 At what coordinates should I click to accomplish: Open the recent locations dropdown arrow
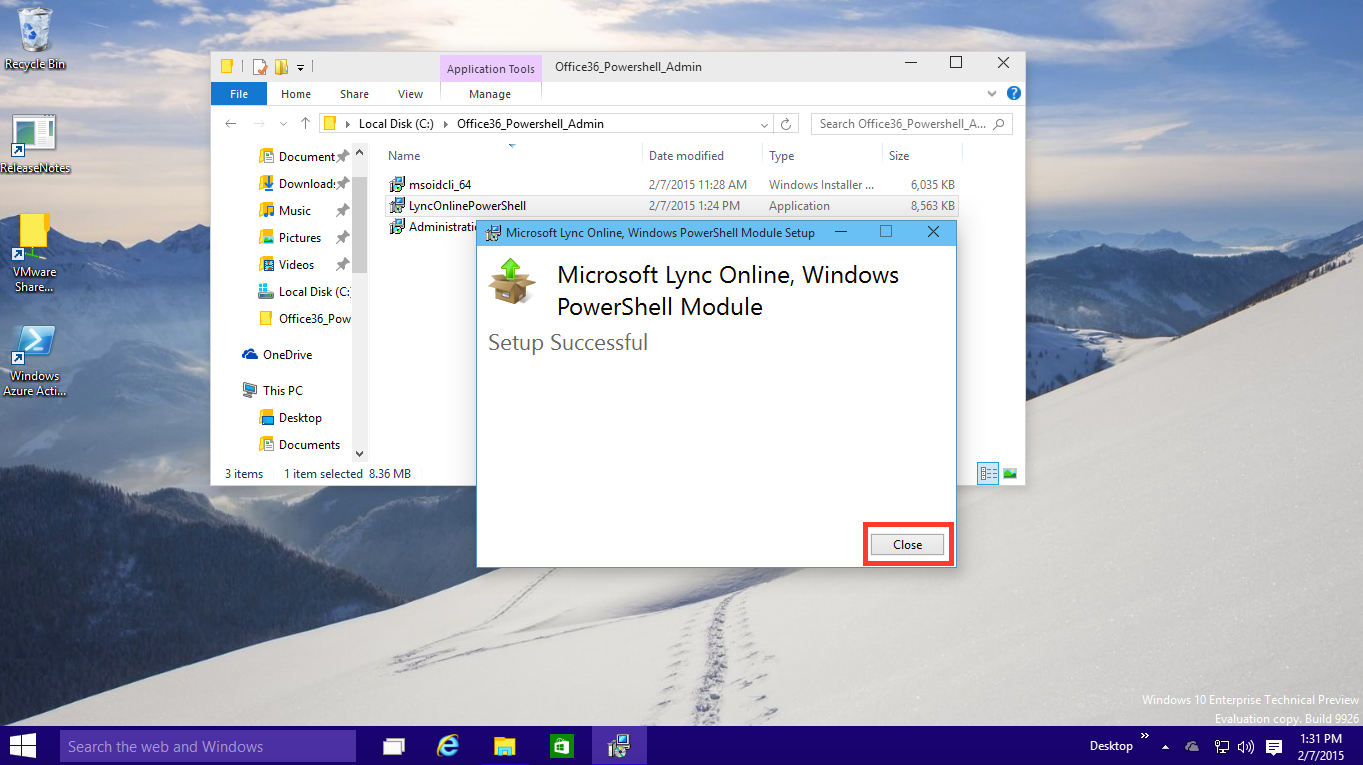[283, 124]
